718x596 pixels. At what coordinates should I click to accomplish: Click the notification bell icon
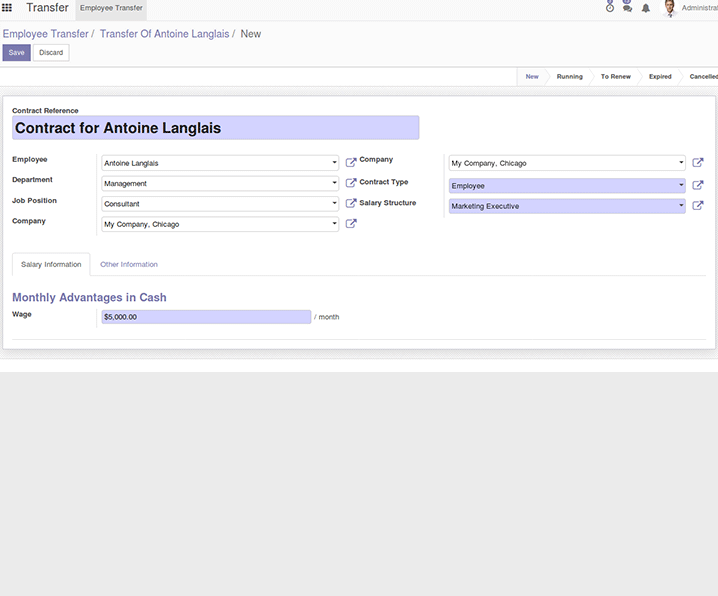645,8
